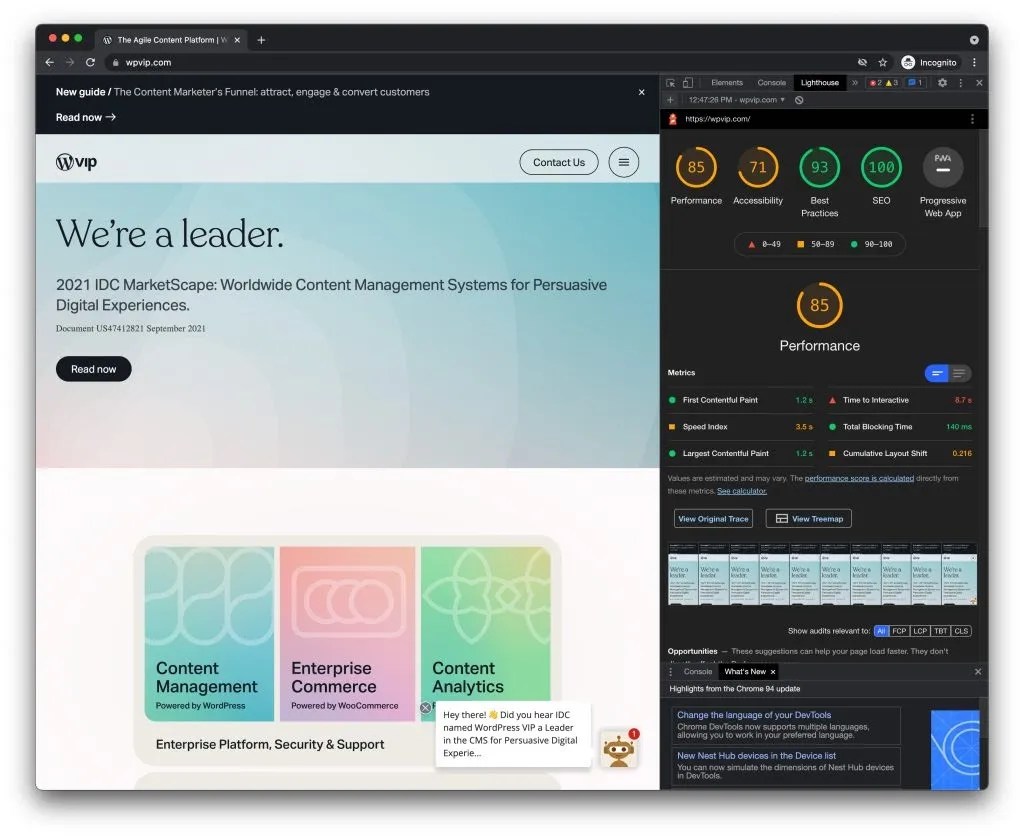Open a new browser tab
1024x837 pixels.
coord(261,40)
